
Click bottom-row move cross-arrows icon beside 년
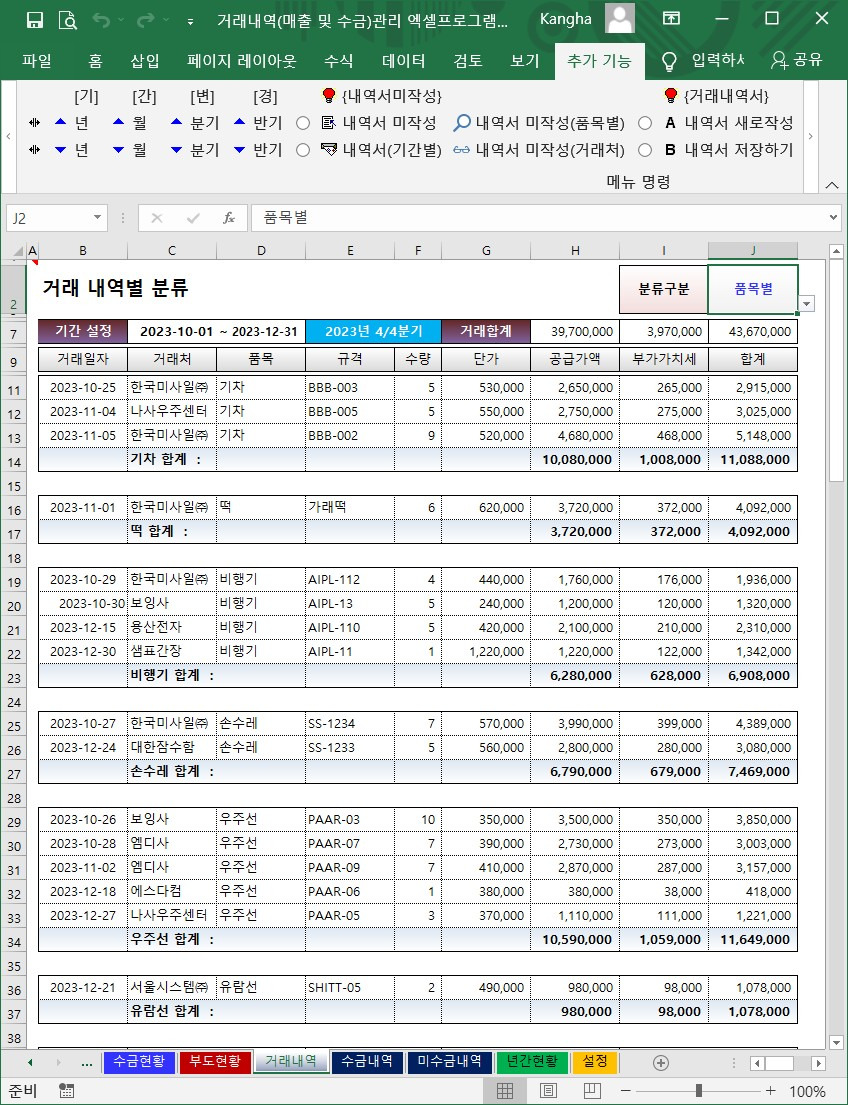tap(35, 149)
